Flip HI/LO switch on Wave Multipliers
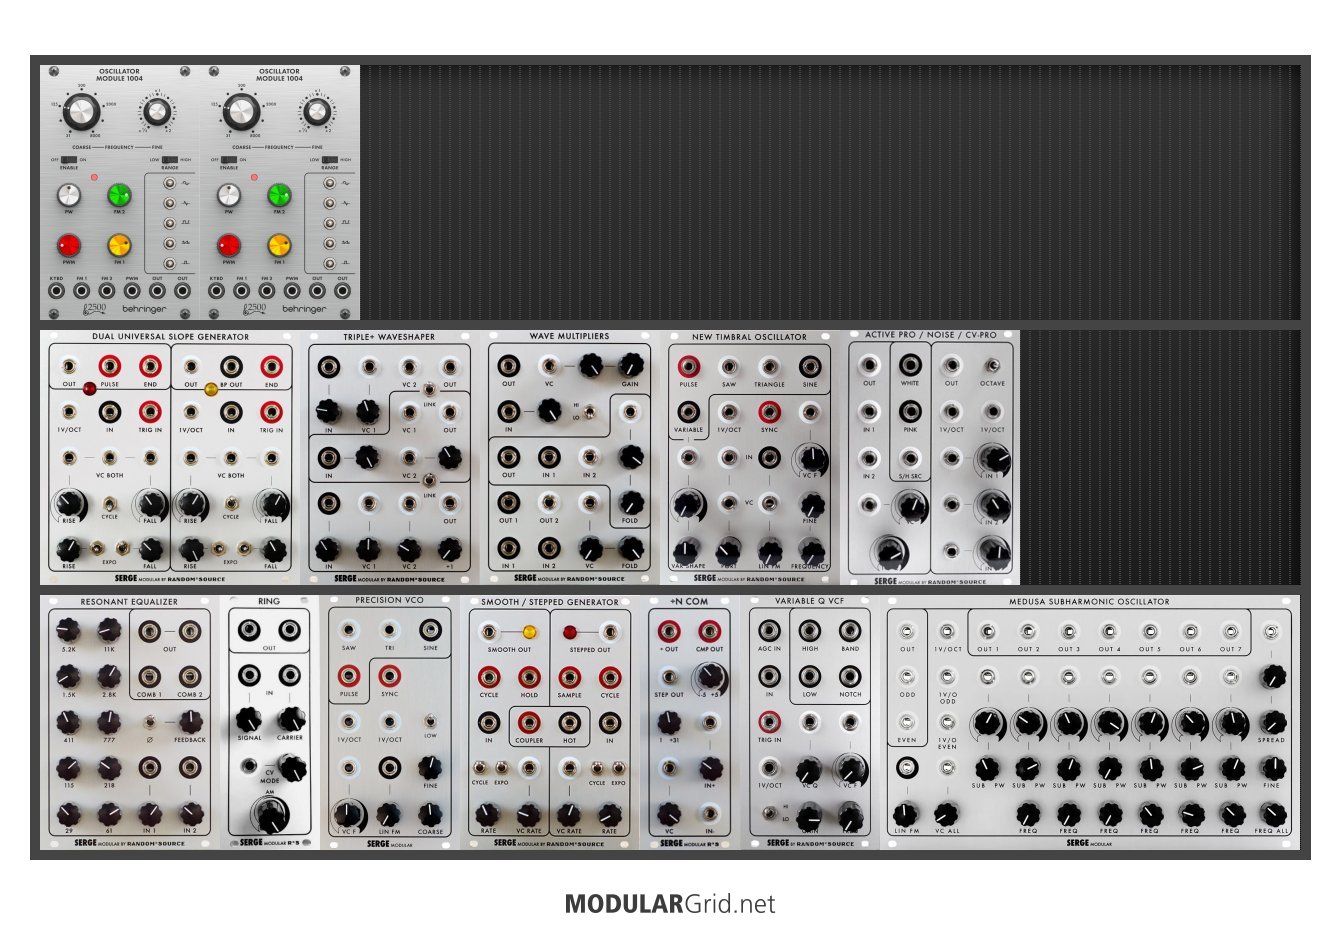The image size is (1341, 925). tap(590, 411)
